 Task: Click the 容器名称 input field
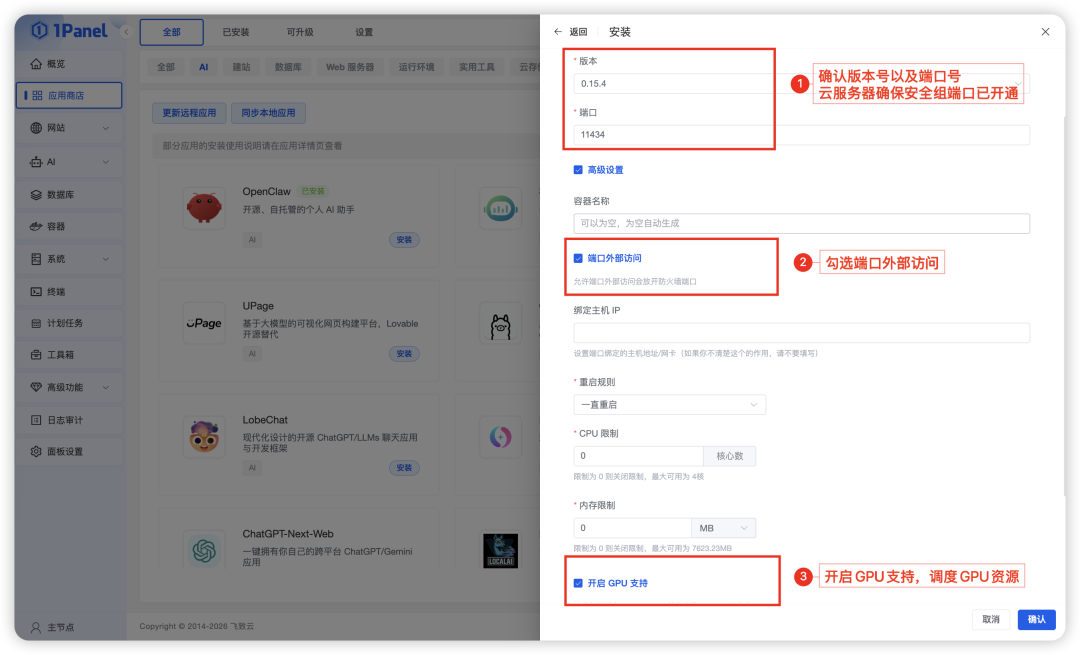(801, 223)
